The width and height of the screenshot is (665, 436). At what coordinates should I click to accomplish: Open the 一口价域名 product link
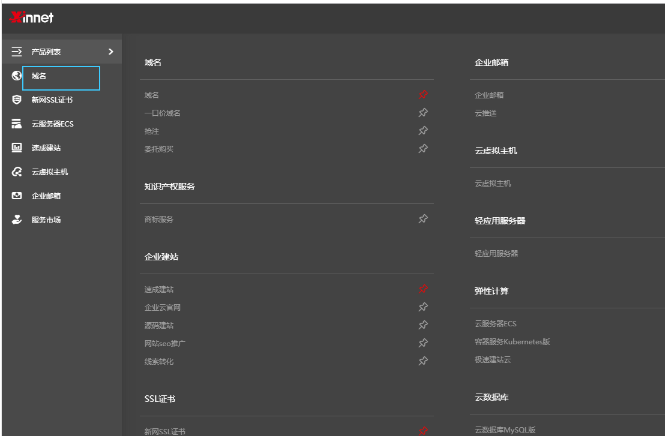[x=162, y=113]
